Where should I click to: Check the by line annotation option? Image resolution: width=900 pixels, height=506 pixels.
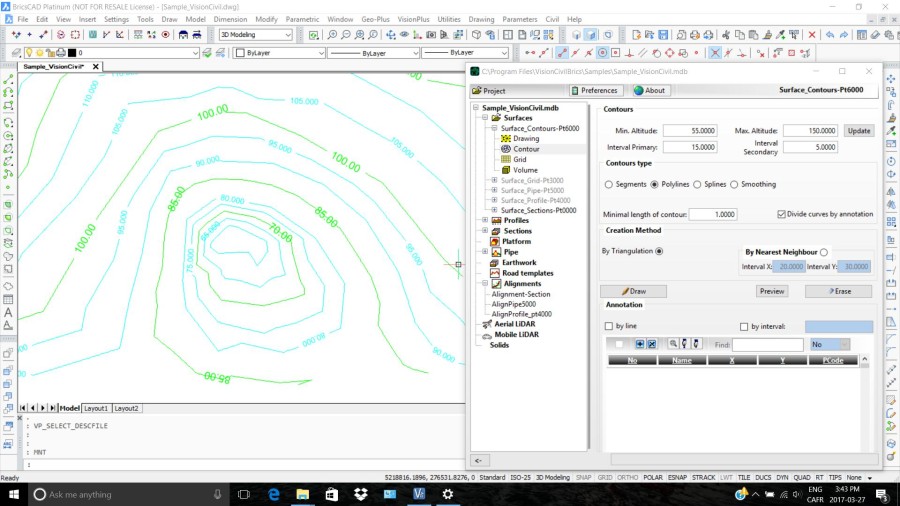609,326
